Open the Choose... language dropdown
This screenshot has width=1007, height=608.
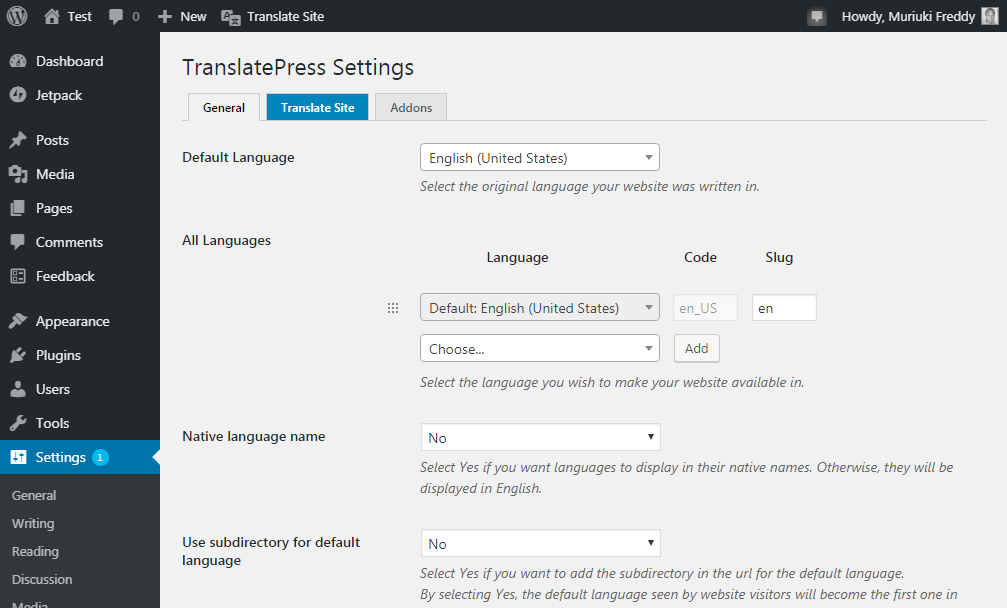point(539,349)
